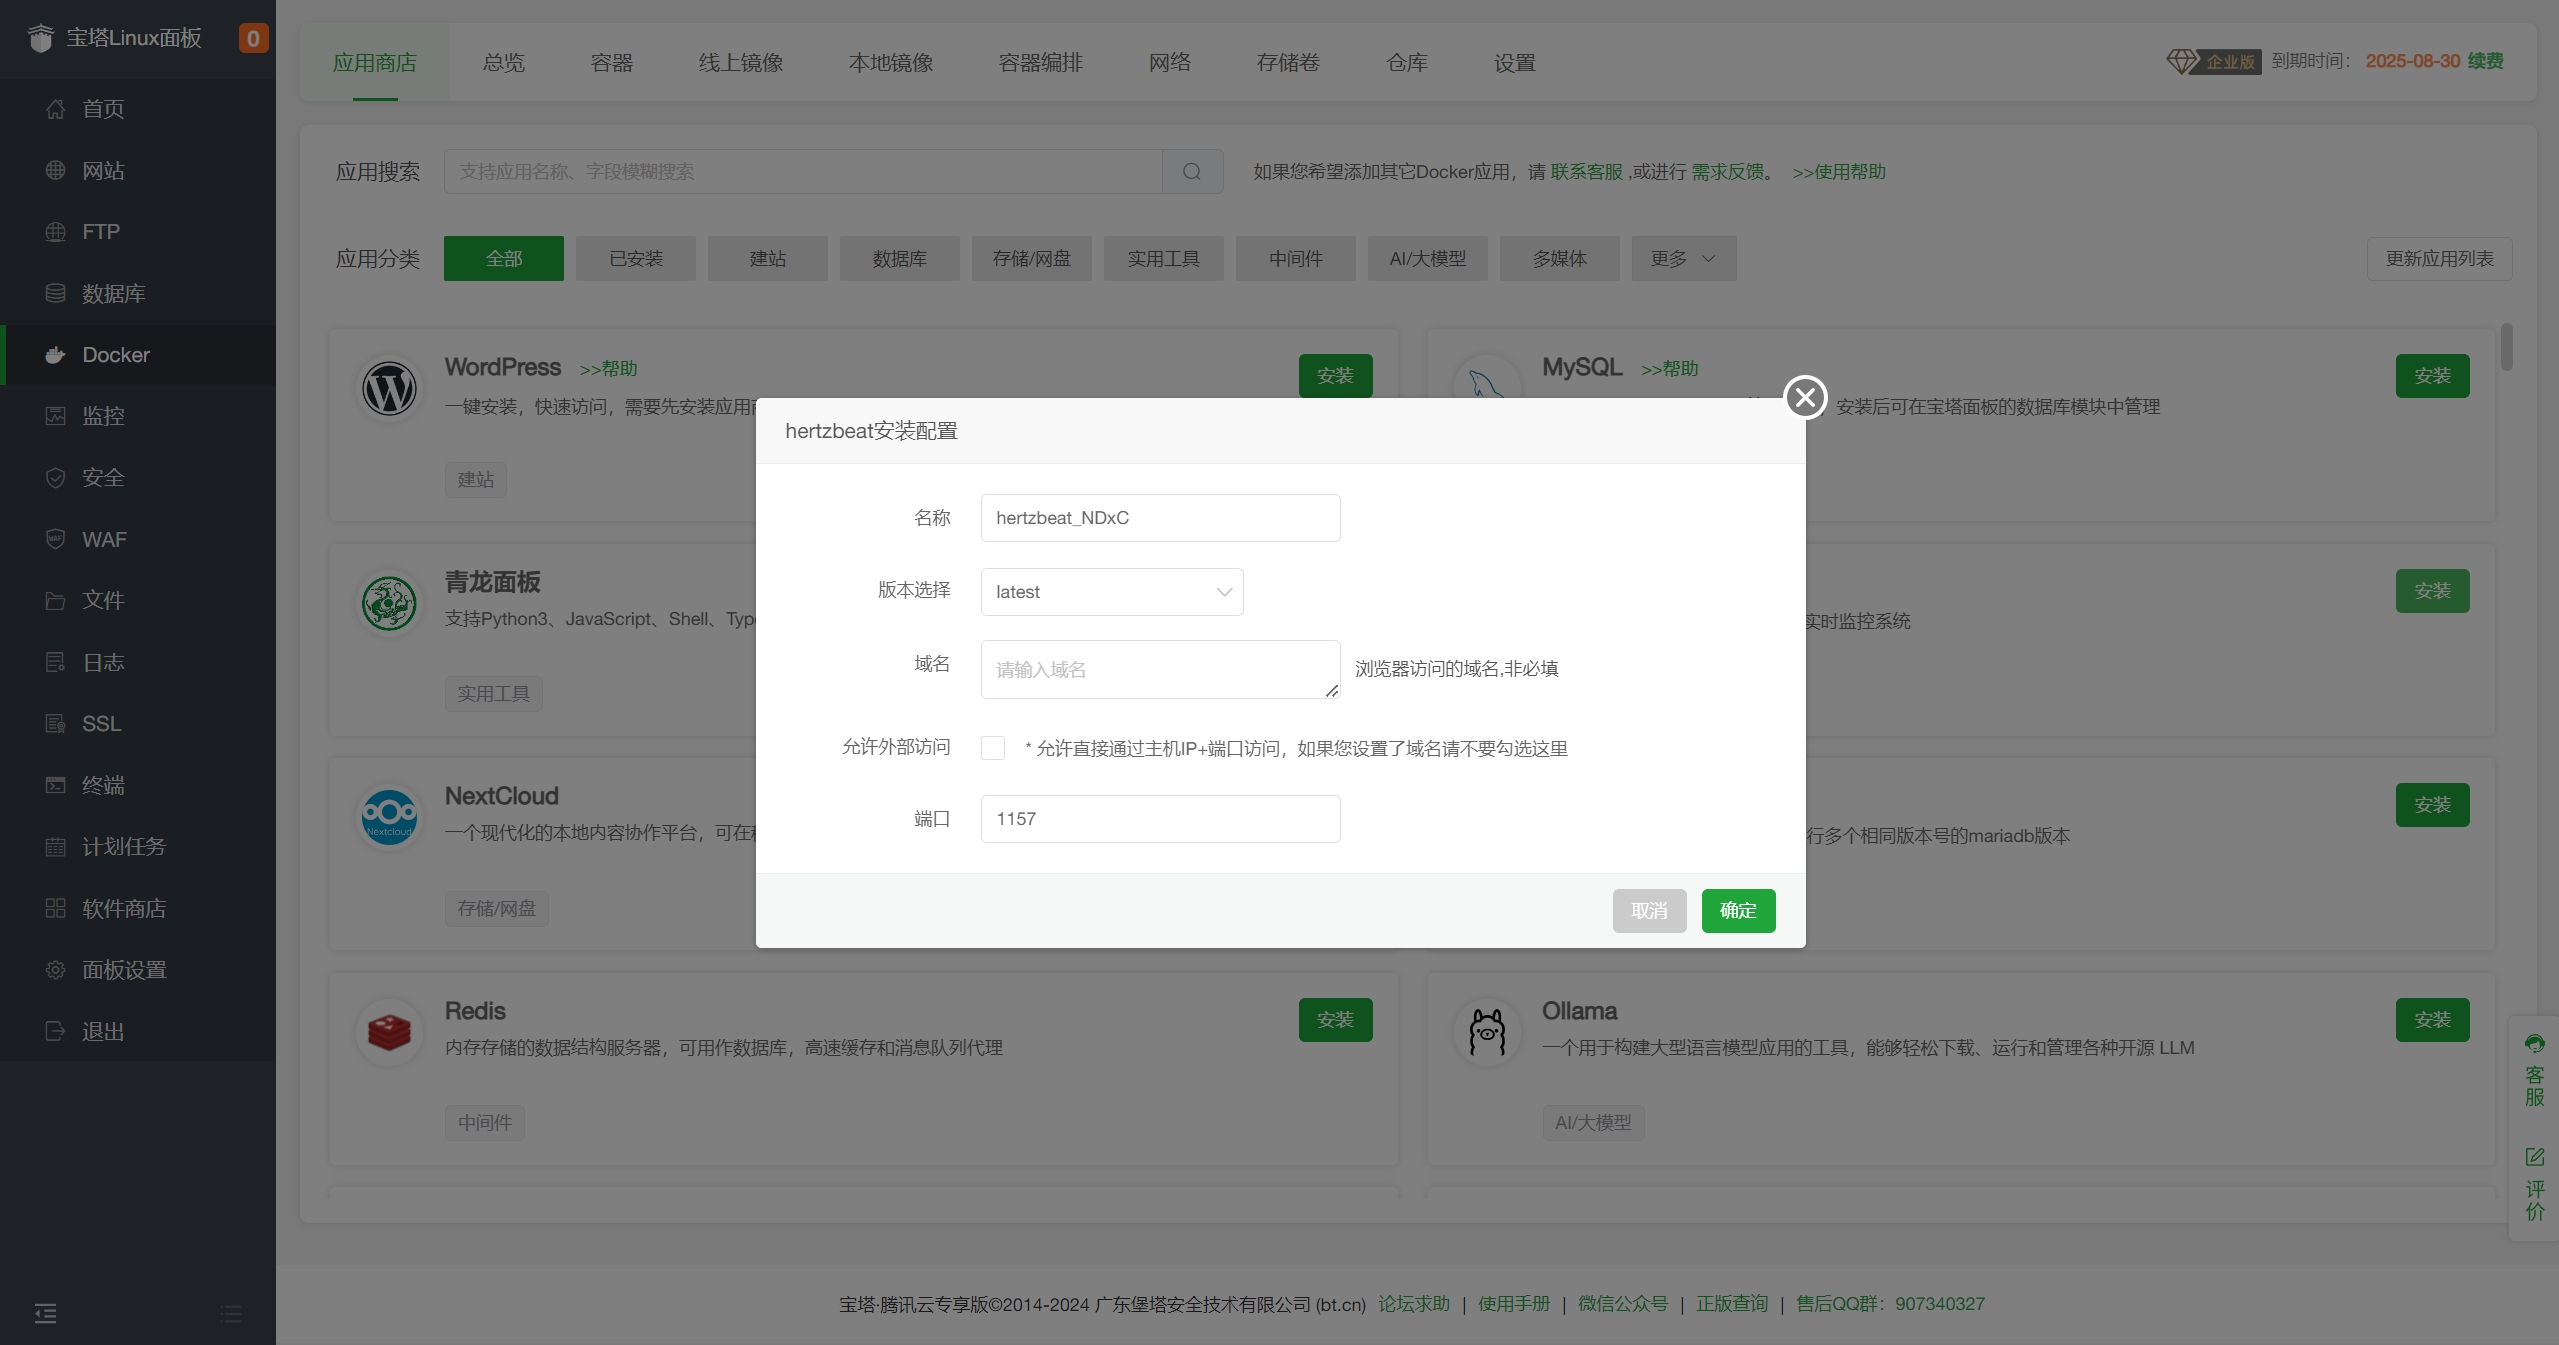Open the 版本选择 latest dropdown
The image size is (2559, 1345).
pyautogui.click(x=1112, y=592)
